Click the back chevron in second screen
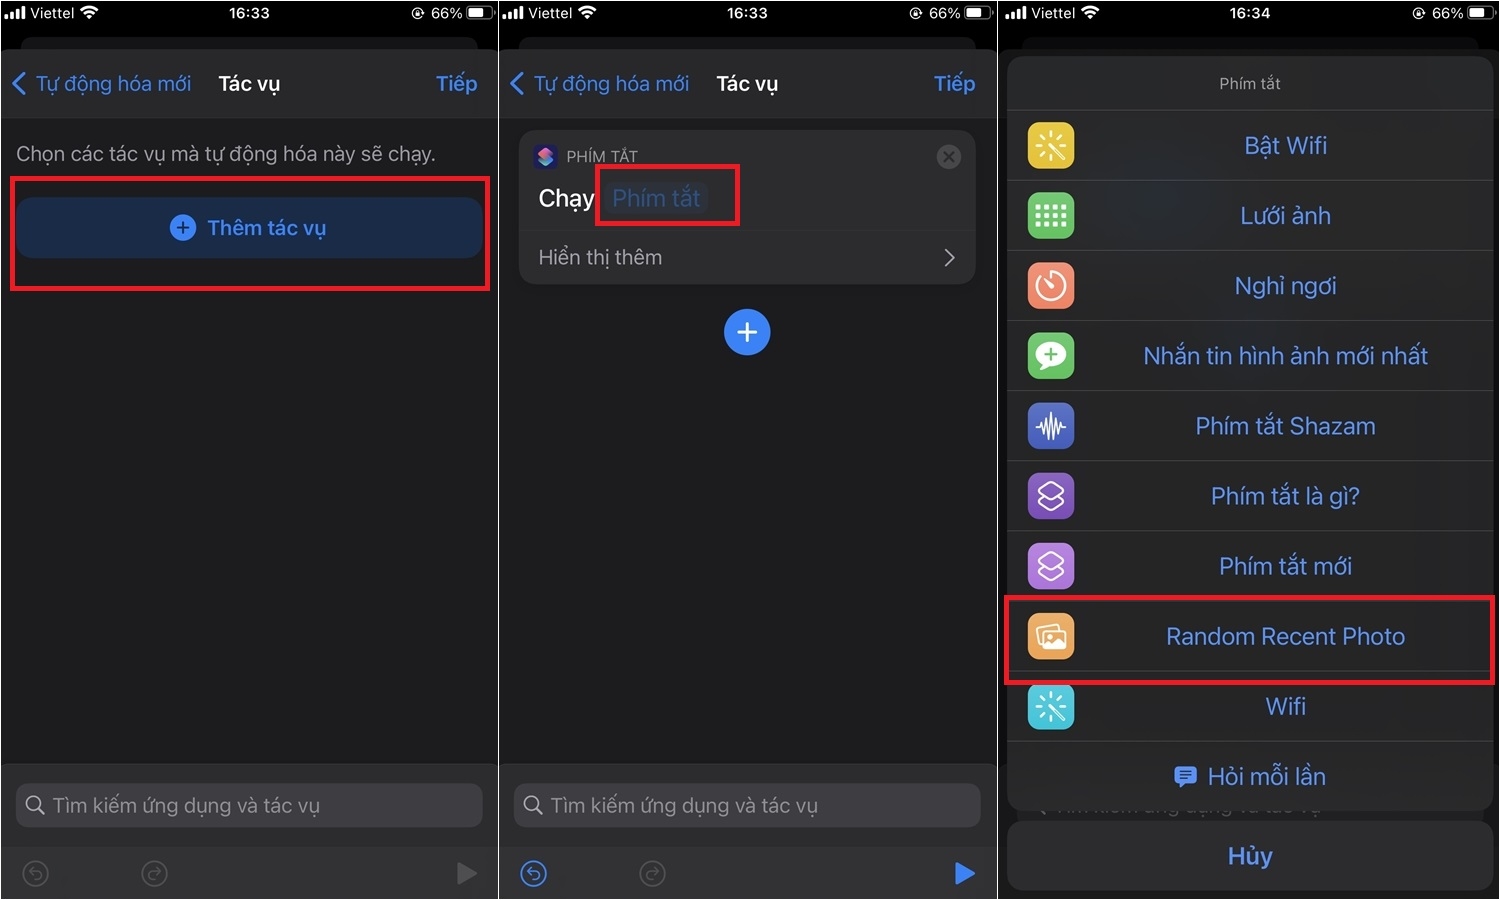This screenshot has height=900, width=1500. [x=517, y=84]
